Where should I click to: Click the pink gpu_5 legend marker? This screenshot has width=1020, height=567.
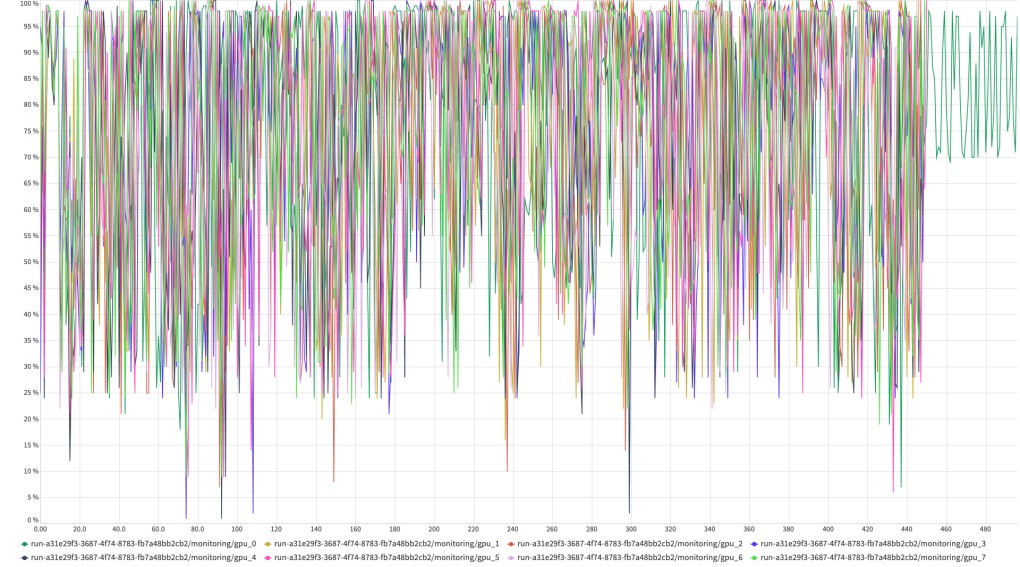click(x=268, y=557)
